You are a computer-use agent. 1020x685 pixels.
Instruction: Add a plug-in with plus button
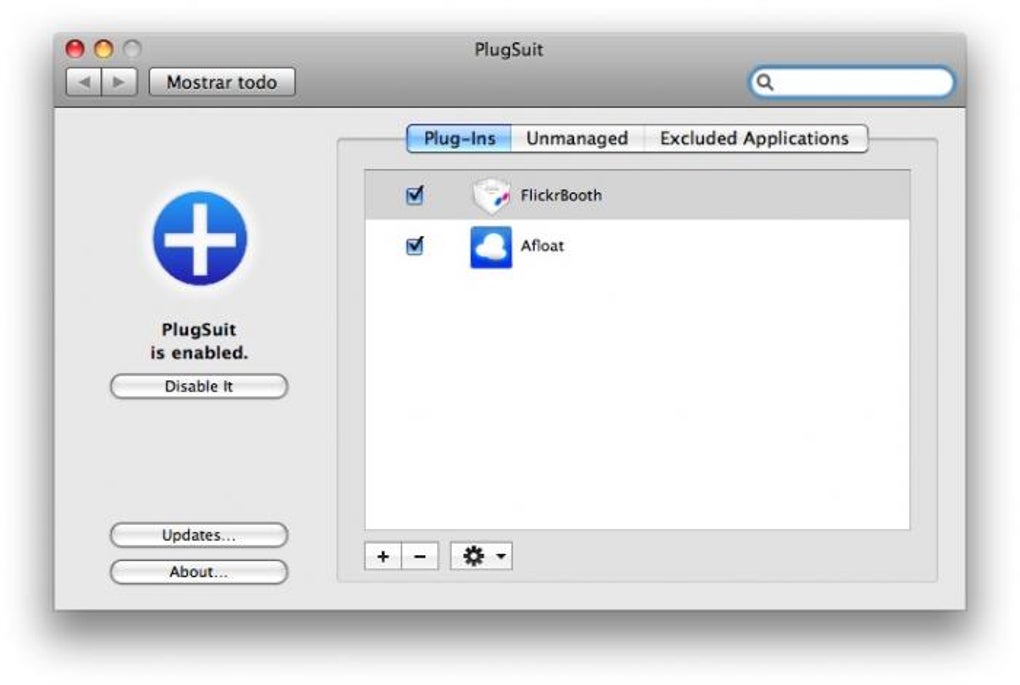click(383, 556)
